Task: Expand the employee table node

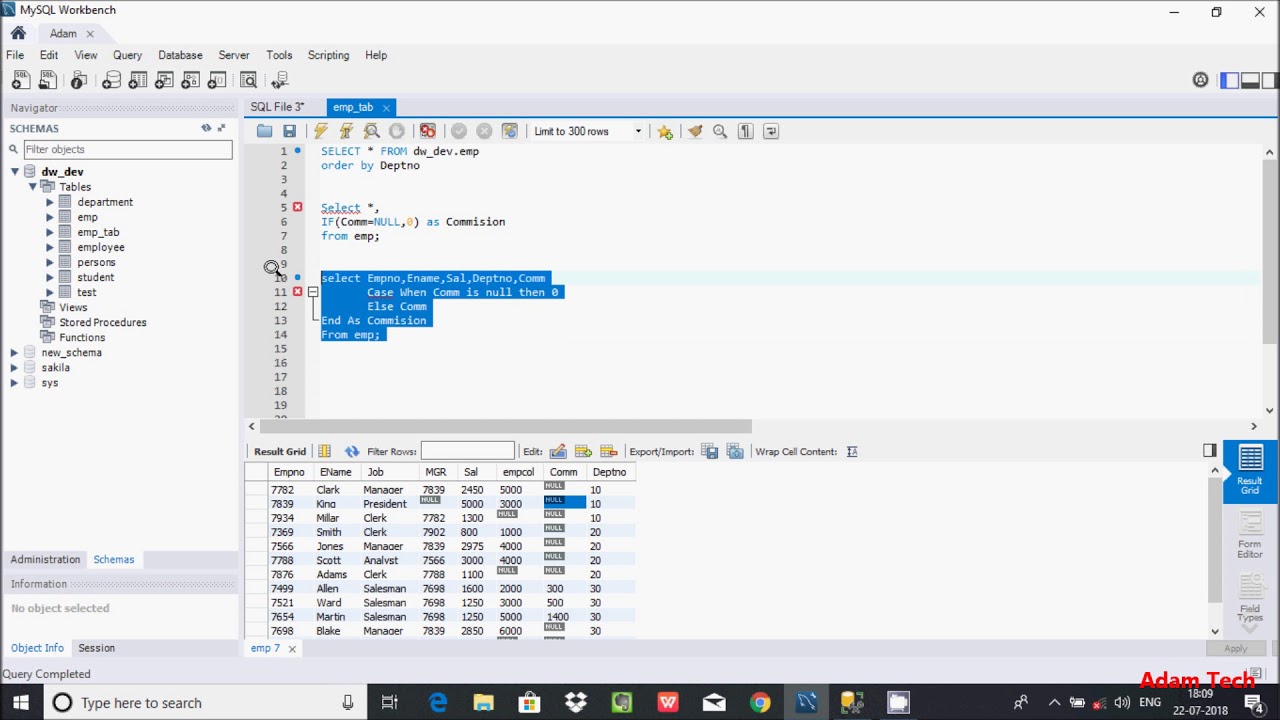Action: 50,247
